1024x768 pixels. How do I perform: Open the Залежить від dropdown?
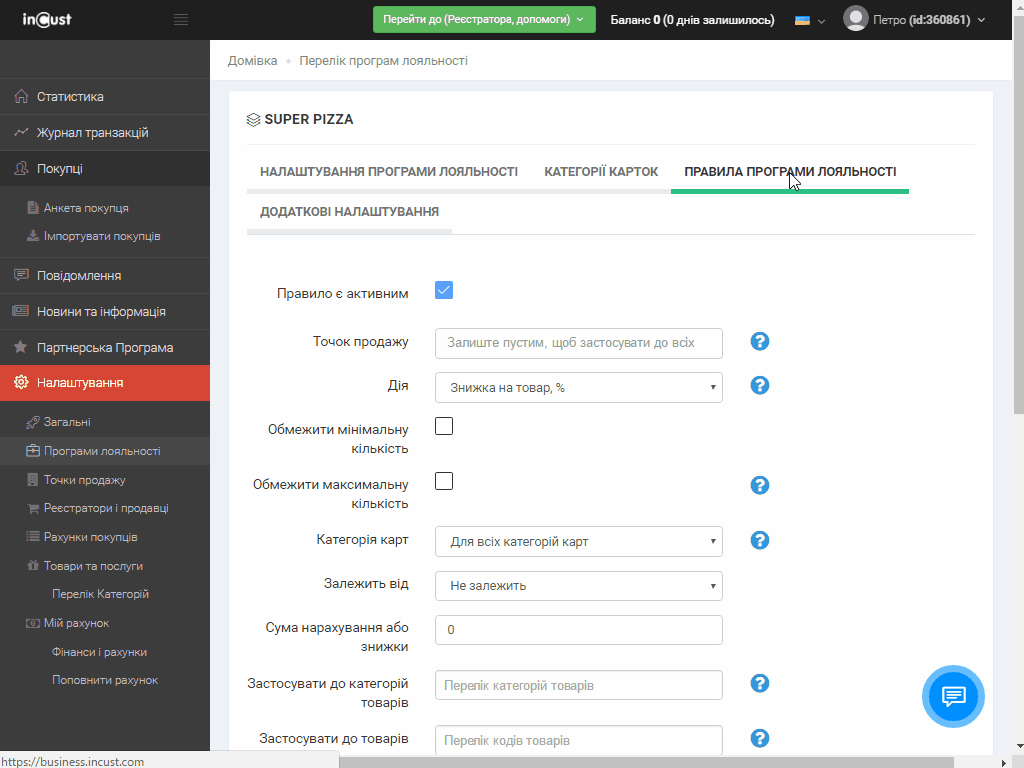[x=578, y=586]
